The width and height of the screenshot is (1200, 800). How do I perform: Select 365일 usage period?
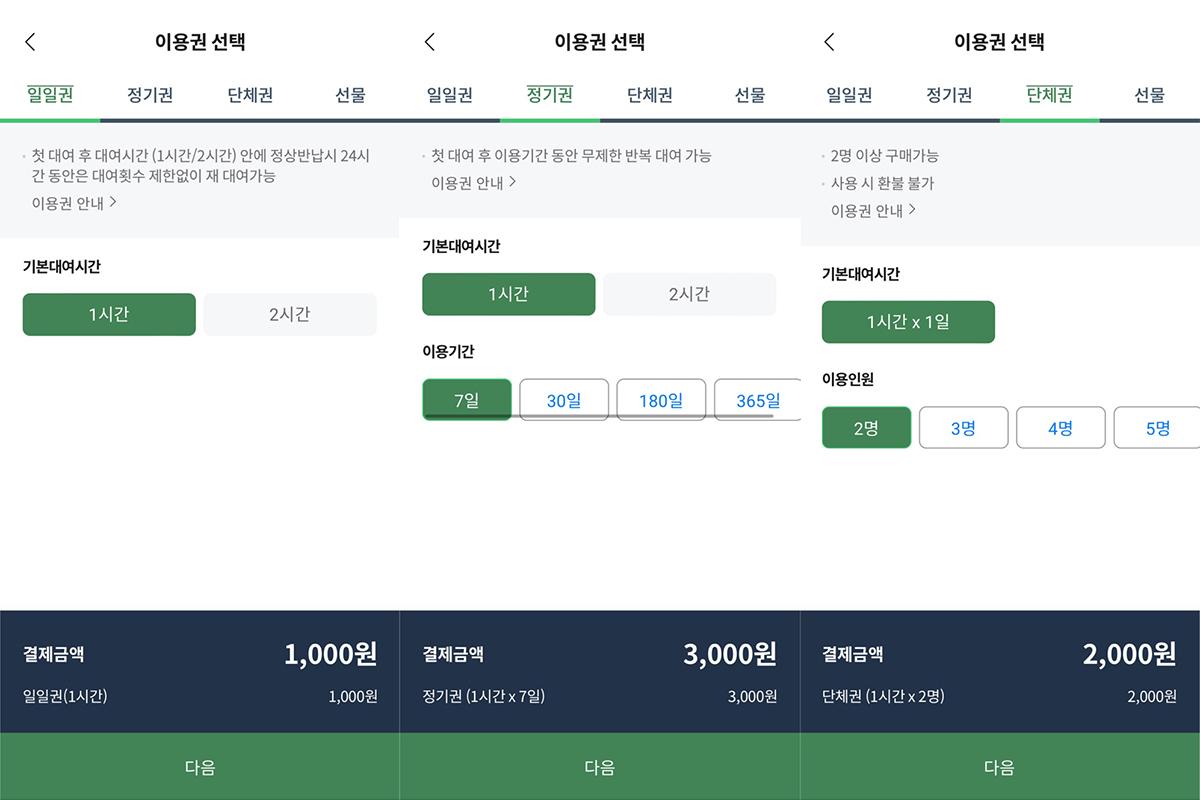click(x=758, y=398)
